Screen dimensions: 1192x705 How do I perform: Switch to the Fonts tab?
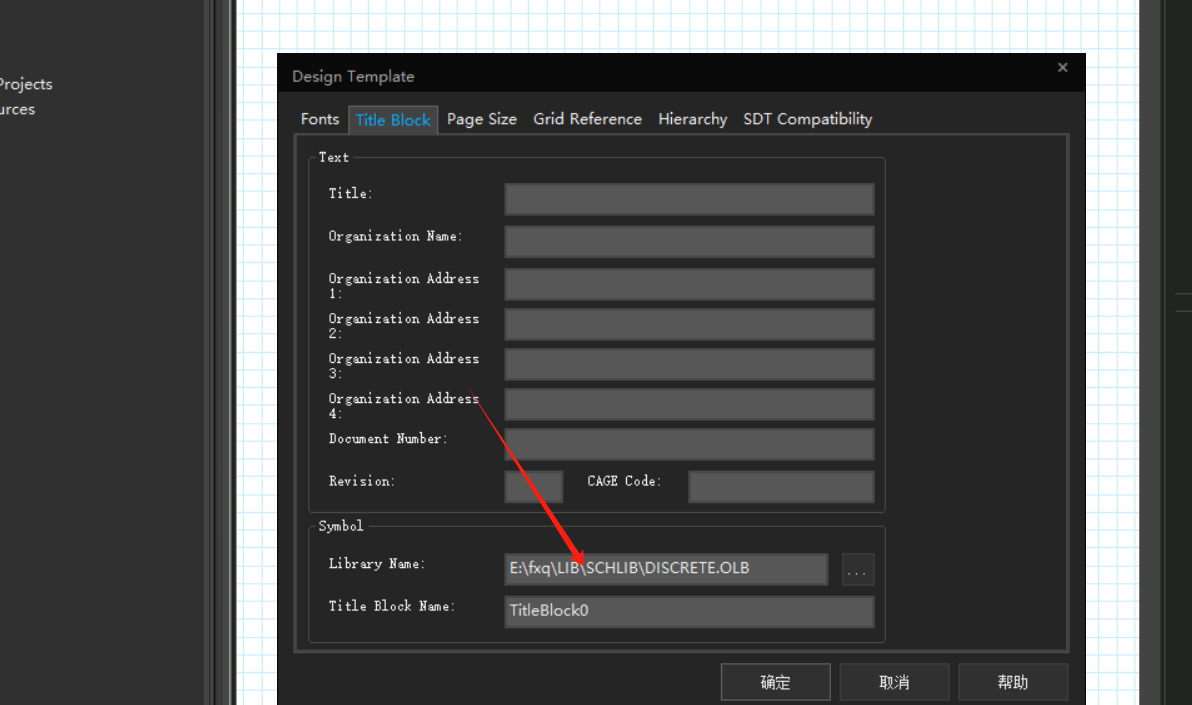point(319,119)
